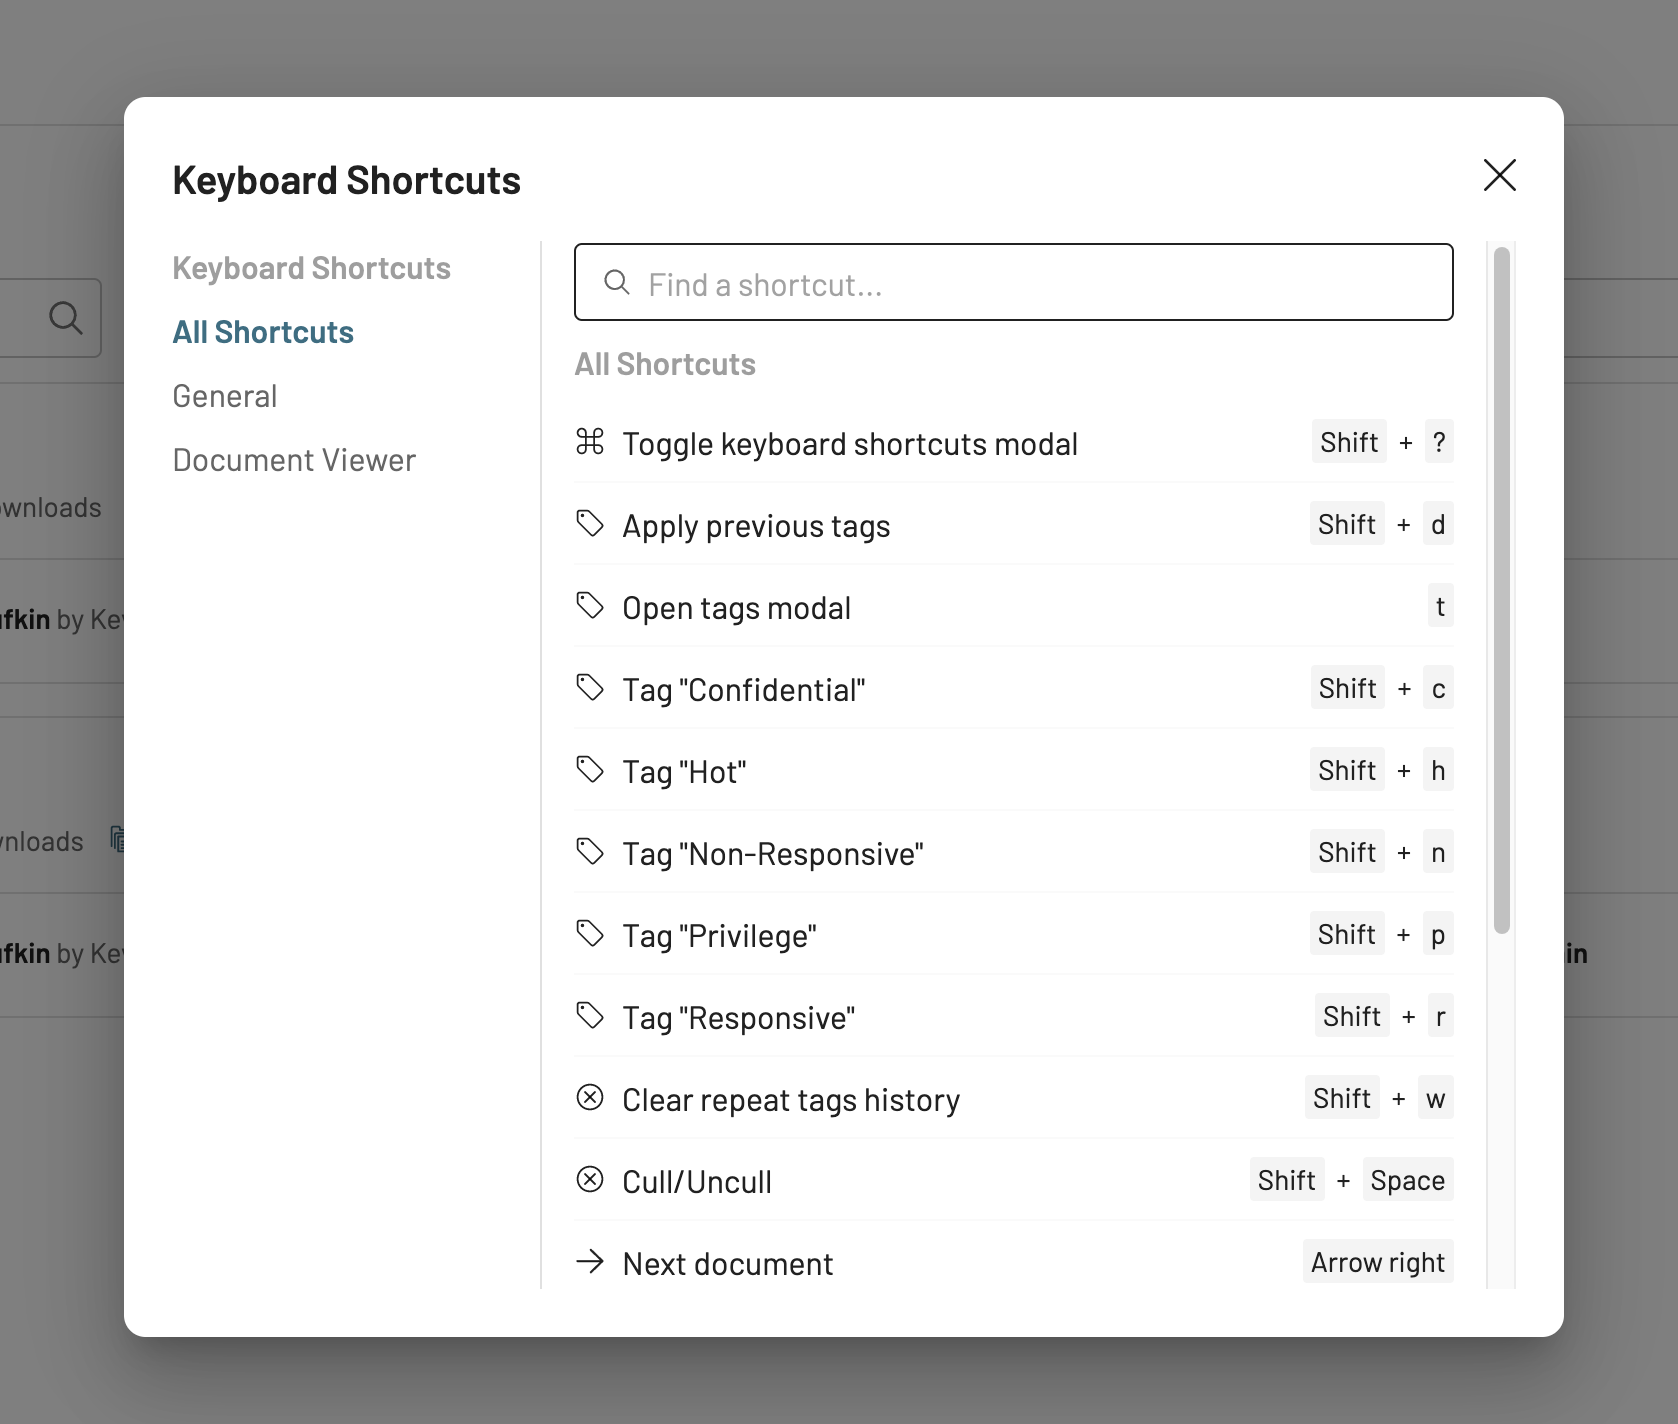Click the circled-x icon beside Cull/Uncull
1678x1424 pixels.
pos(590,1180)
